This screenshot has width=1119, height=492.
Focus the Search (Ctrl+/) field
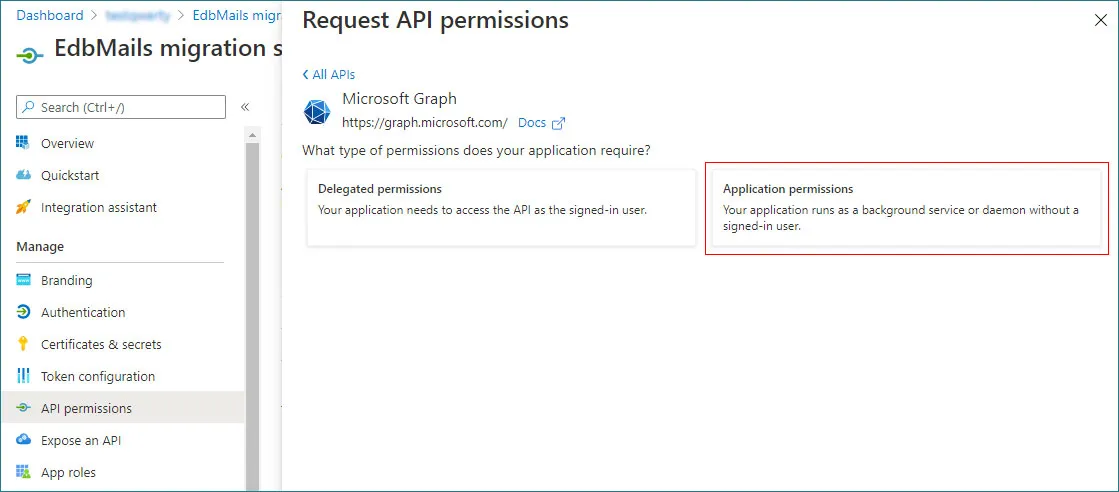pos(121,107)
